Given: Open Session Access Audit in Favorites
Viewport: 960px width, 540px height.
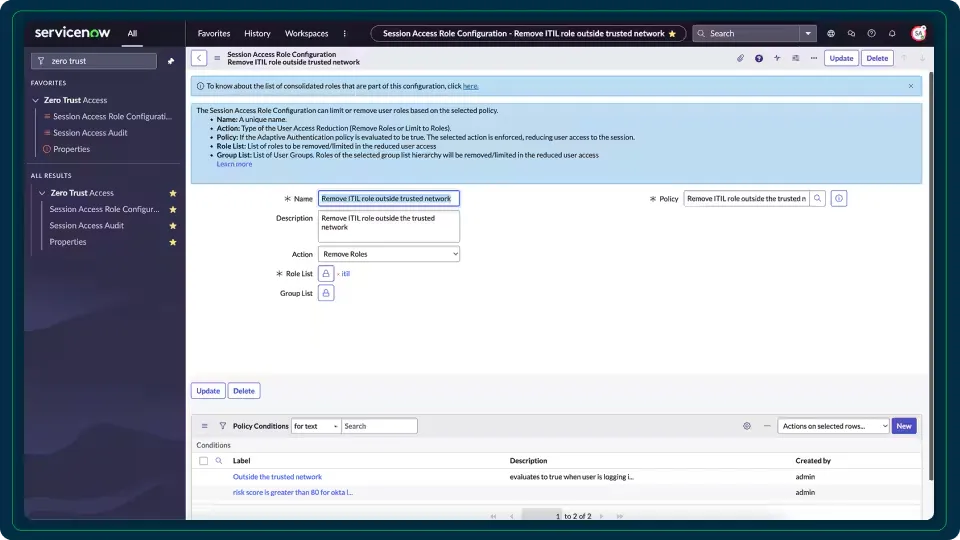Looking at the screenshot, I should (90, 133).
